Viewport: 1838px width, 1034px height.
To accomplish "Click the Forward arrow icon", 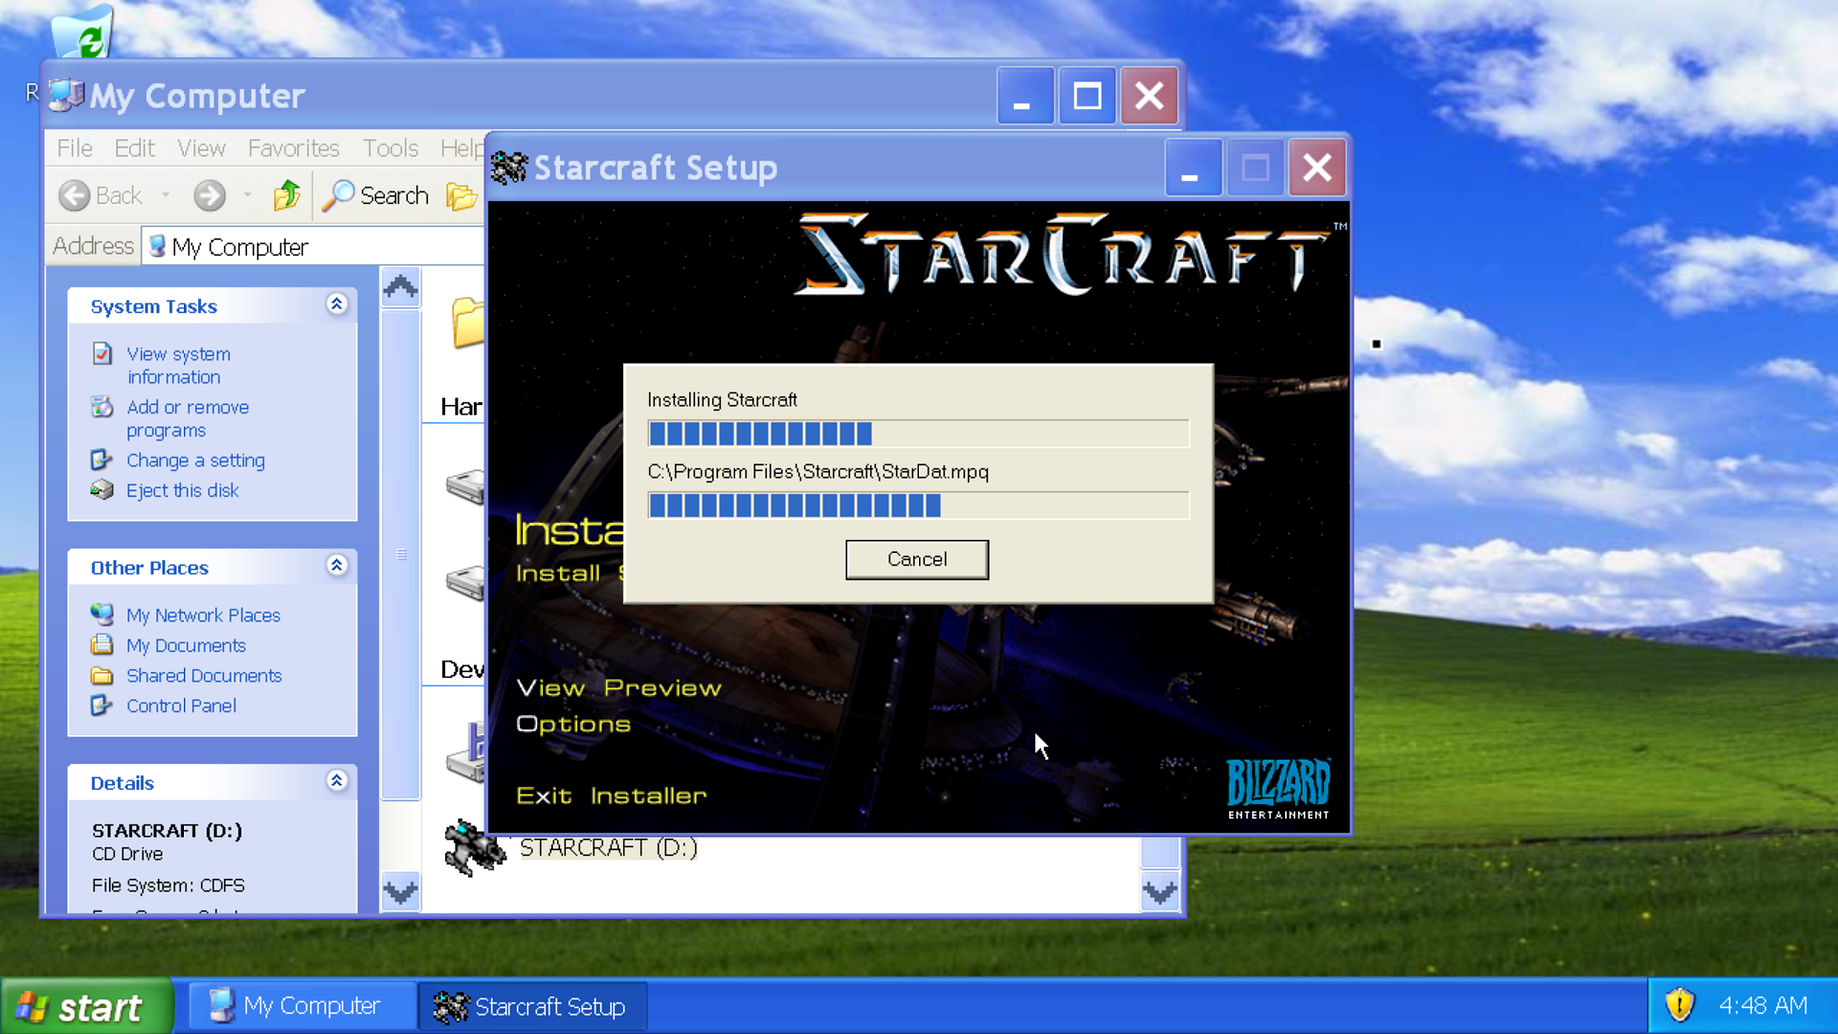I will [209, 195].
